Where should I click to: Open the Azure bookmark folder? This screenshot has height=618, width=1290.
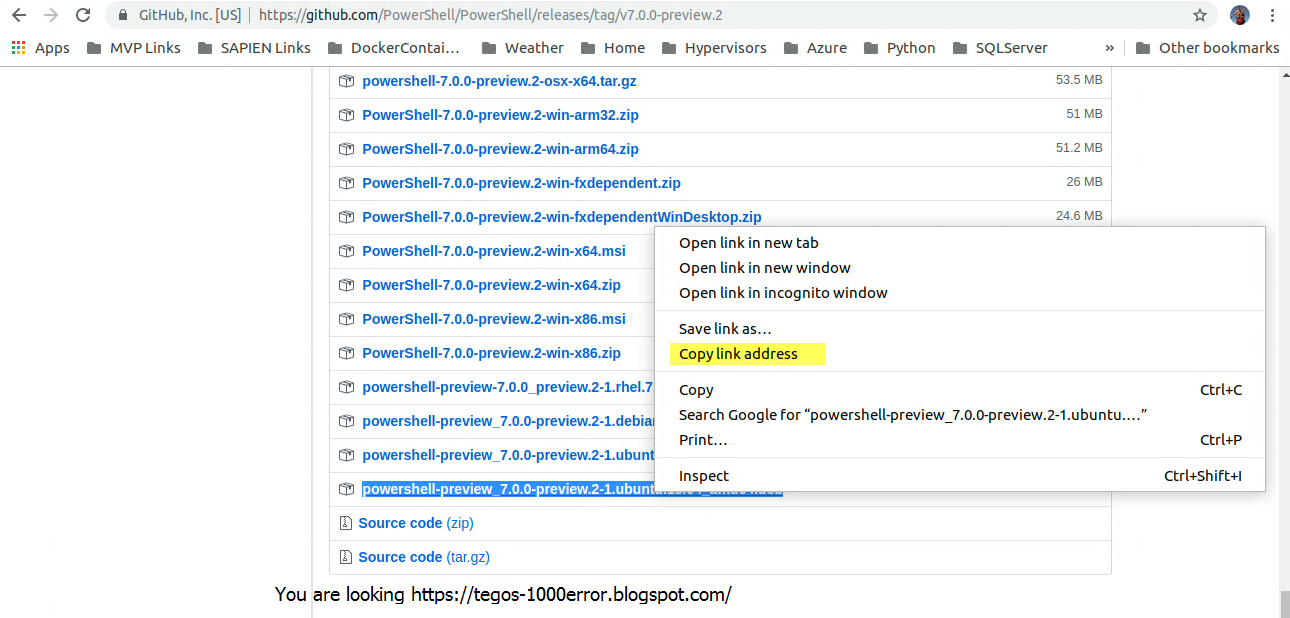click(x=815, y=48)
